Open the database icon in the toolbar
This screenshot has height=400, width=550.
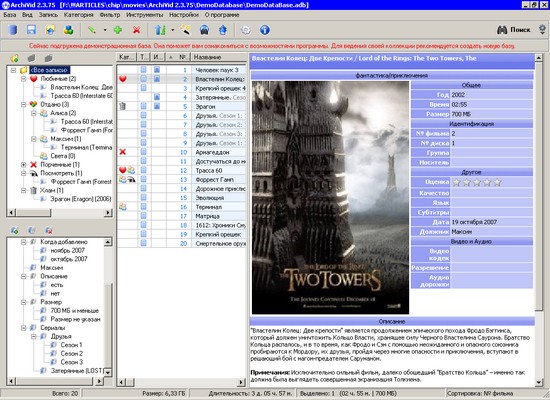tap(13, 30)
